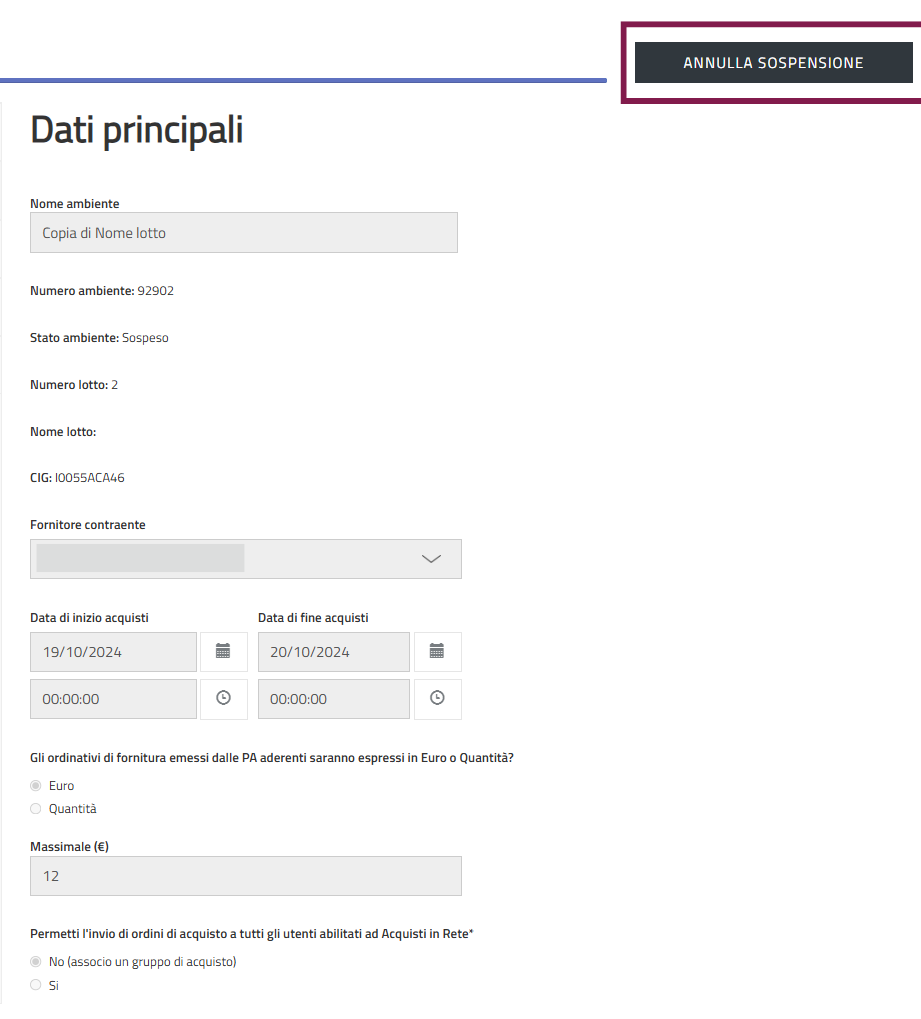Click the end date field 20/10/2024
Image resolution: width=921 pixels, height=1019 pixels.
click(333, 652)
